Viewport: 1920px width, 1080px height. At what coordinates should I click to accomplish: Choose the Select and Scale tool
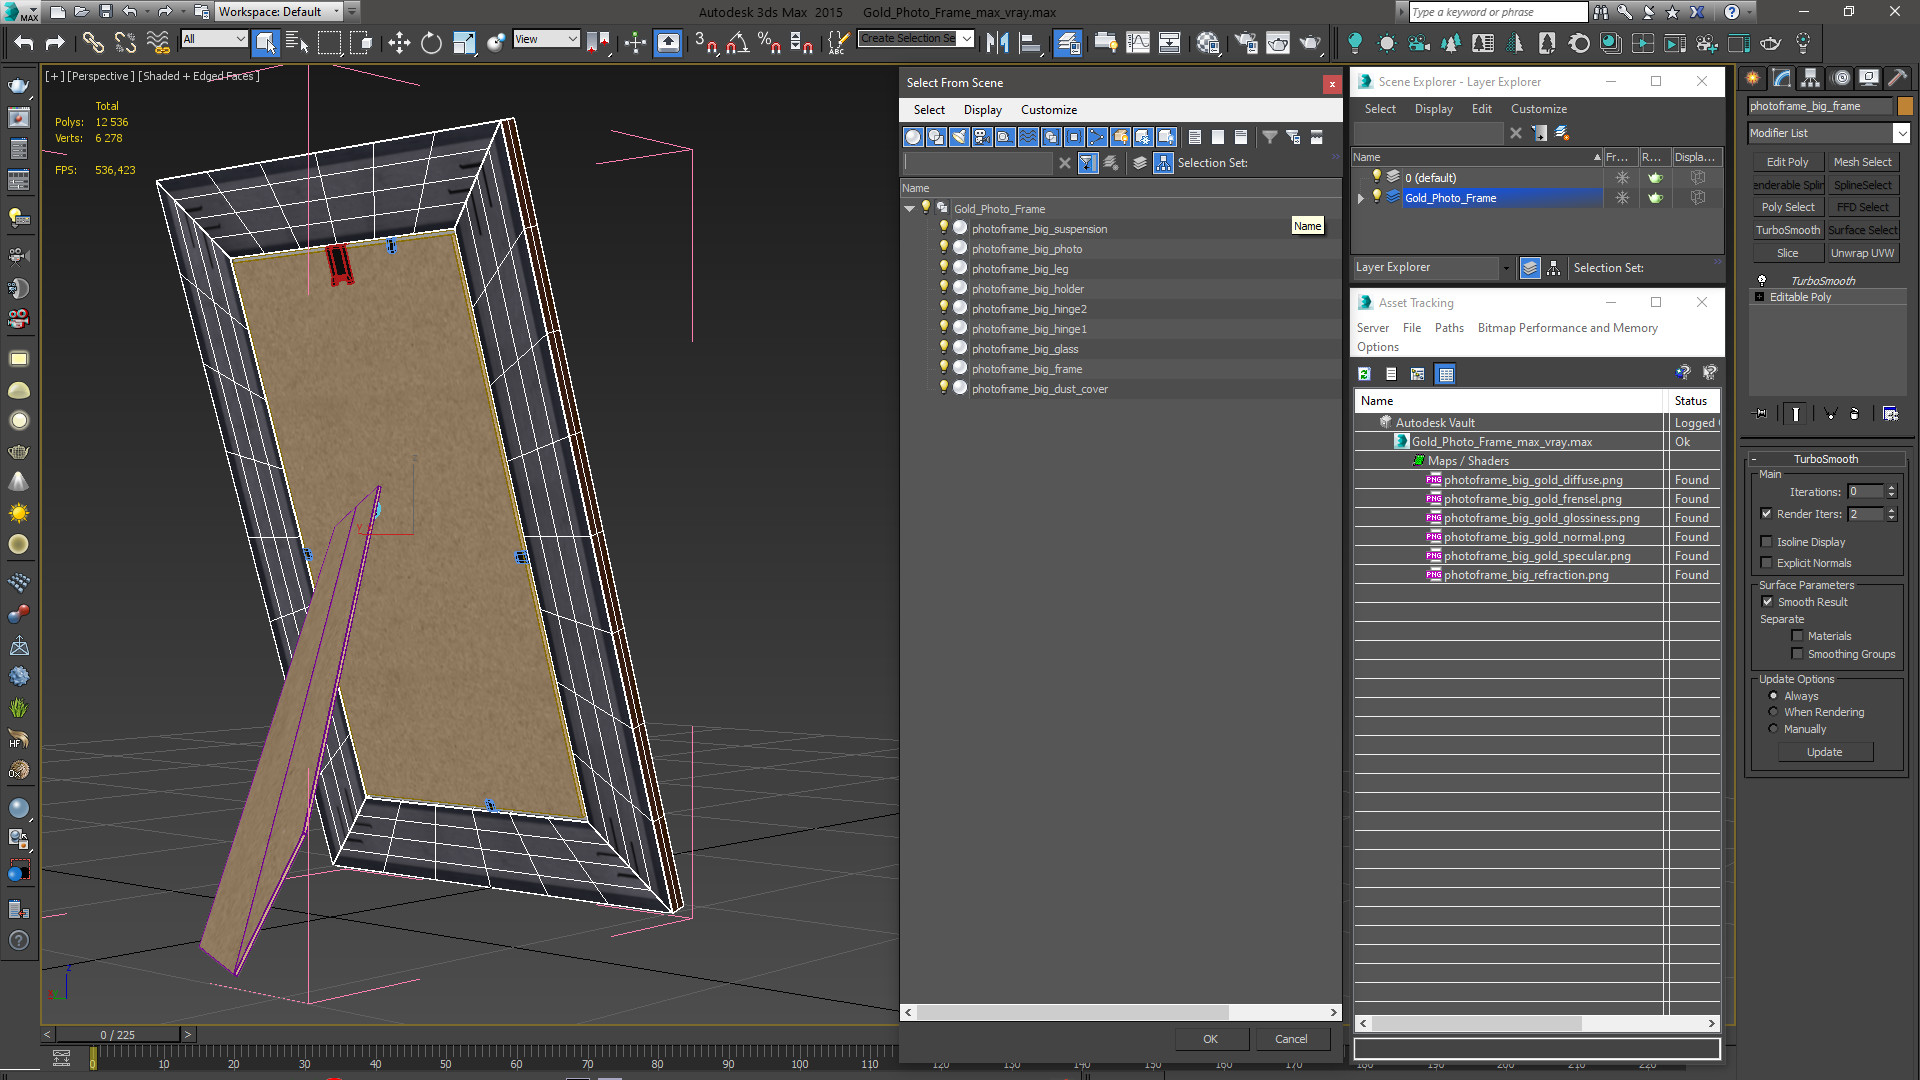coord(463,42)
